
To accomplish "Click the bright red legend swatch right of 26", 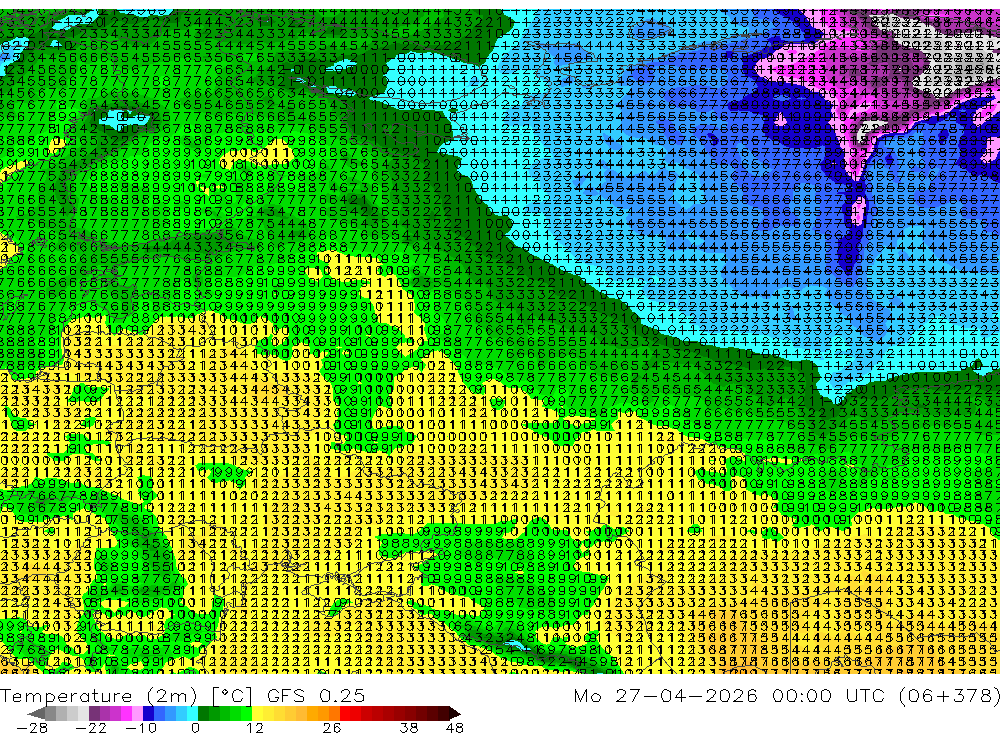I will (x=345, y=713).
